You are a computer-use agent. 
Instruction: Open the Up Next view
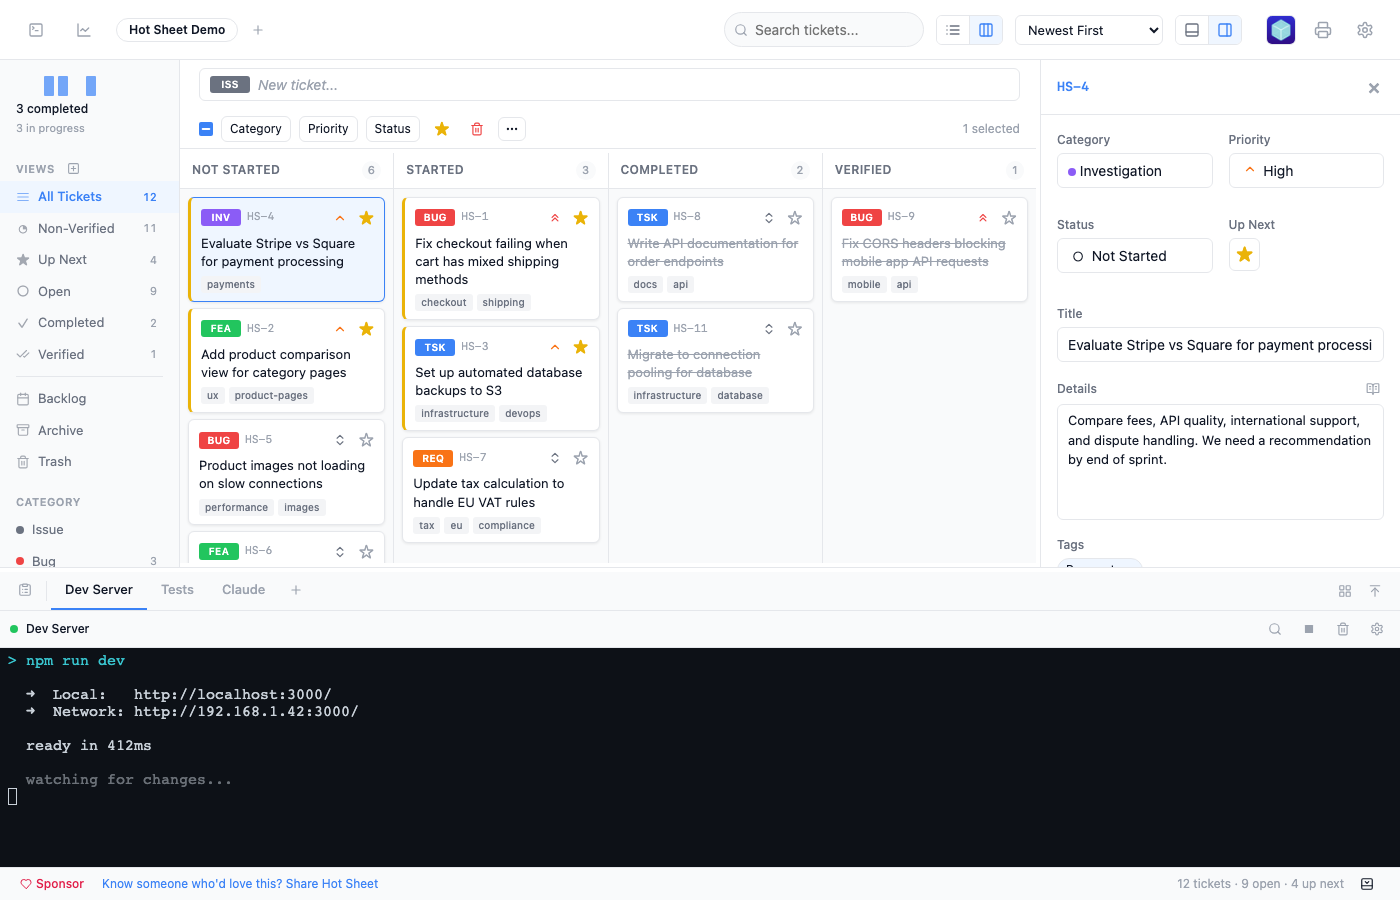(88, 260)
